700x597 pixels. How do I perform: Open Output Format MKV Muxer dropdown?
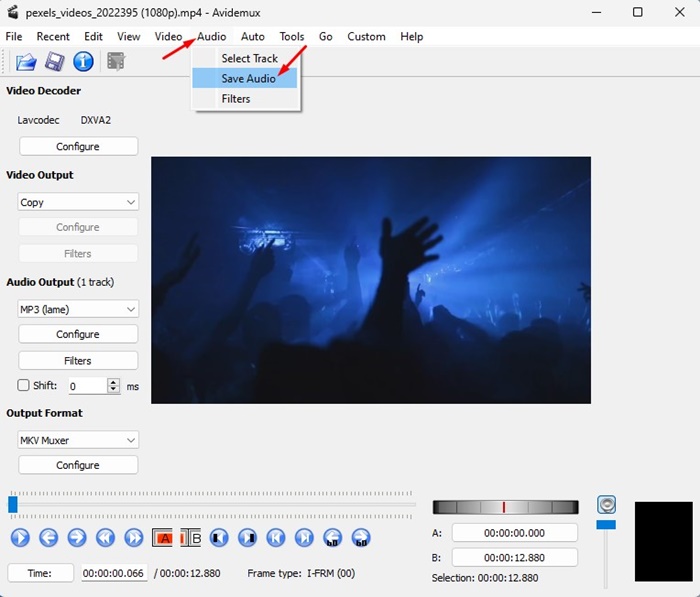click(78, 440)
